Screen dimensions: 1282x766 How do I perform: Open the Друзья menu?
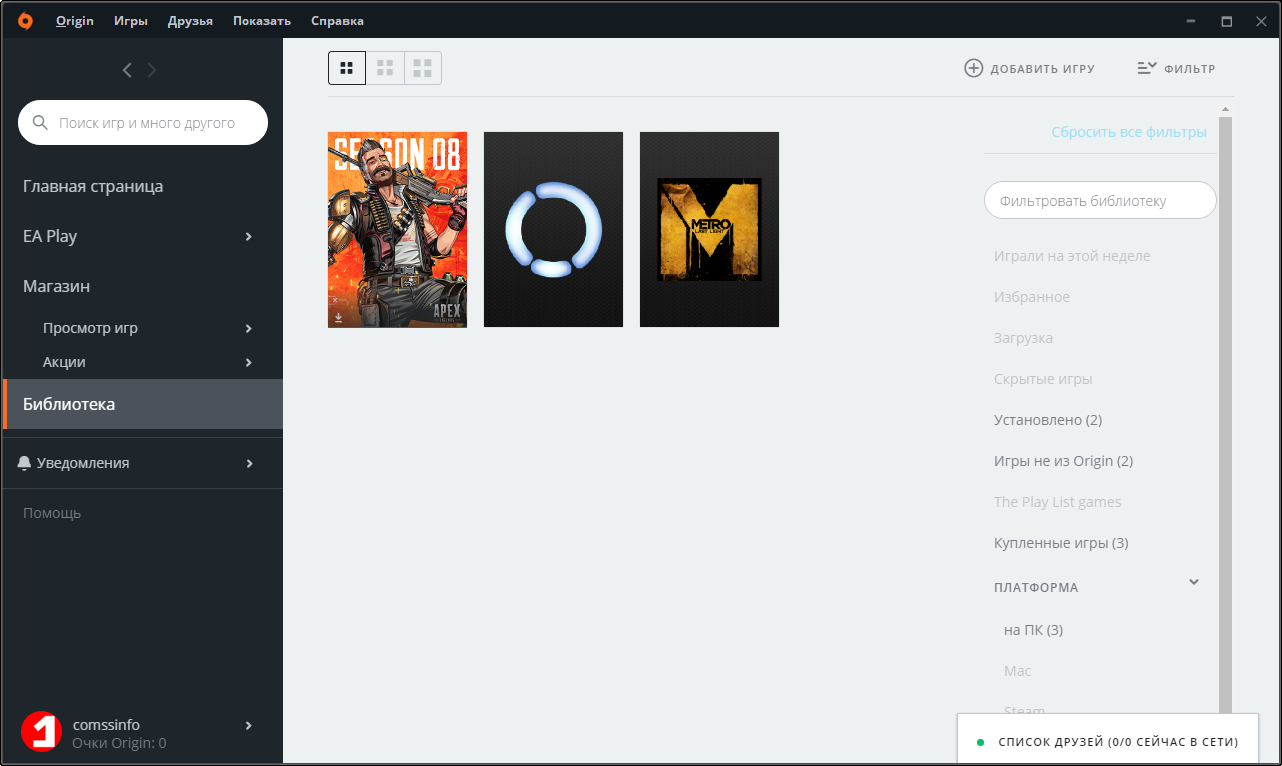pyautogui.click(x=190, y=20)
